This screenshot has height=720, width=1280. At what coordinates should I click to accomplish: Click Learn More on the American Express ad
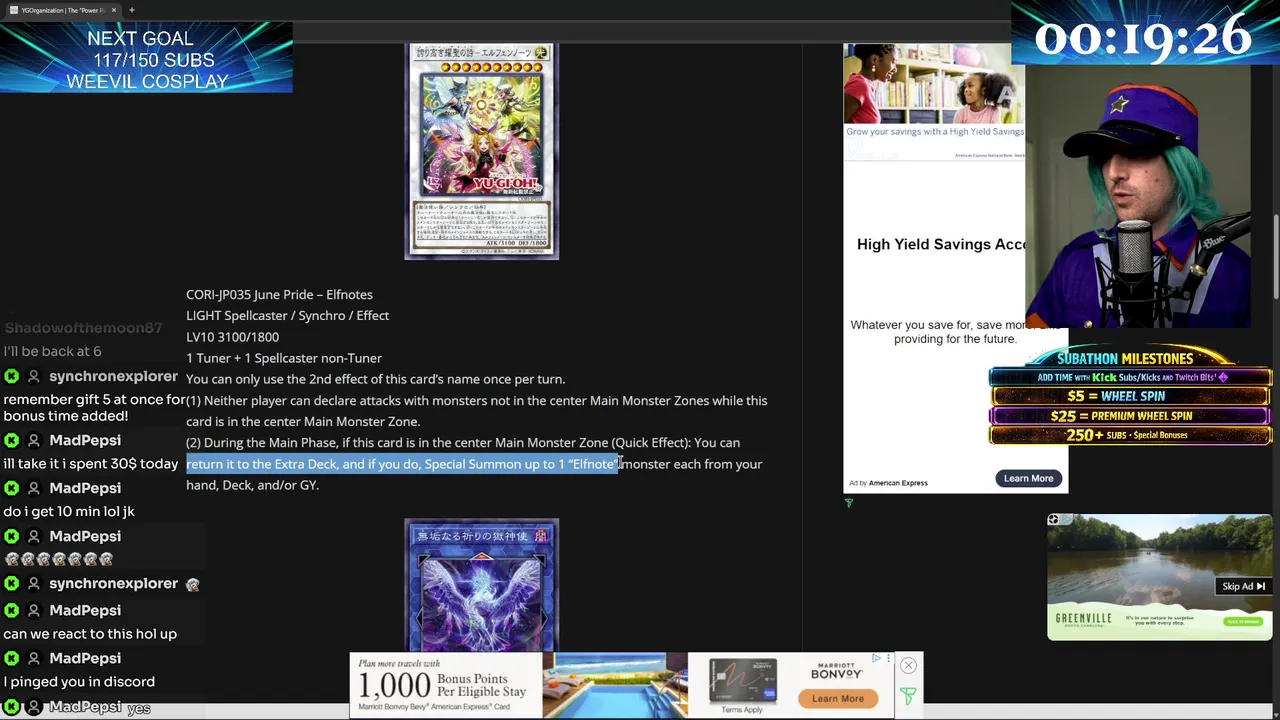coord(1028,478)
